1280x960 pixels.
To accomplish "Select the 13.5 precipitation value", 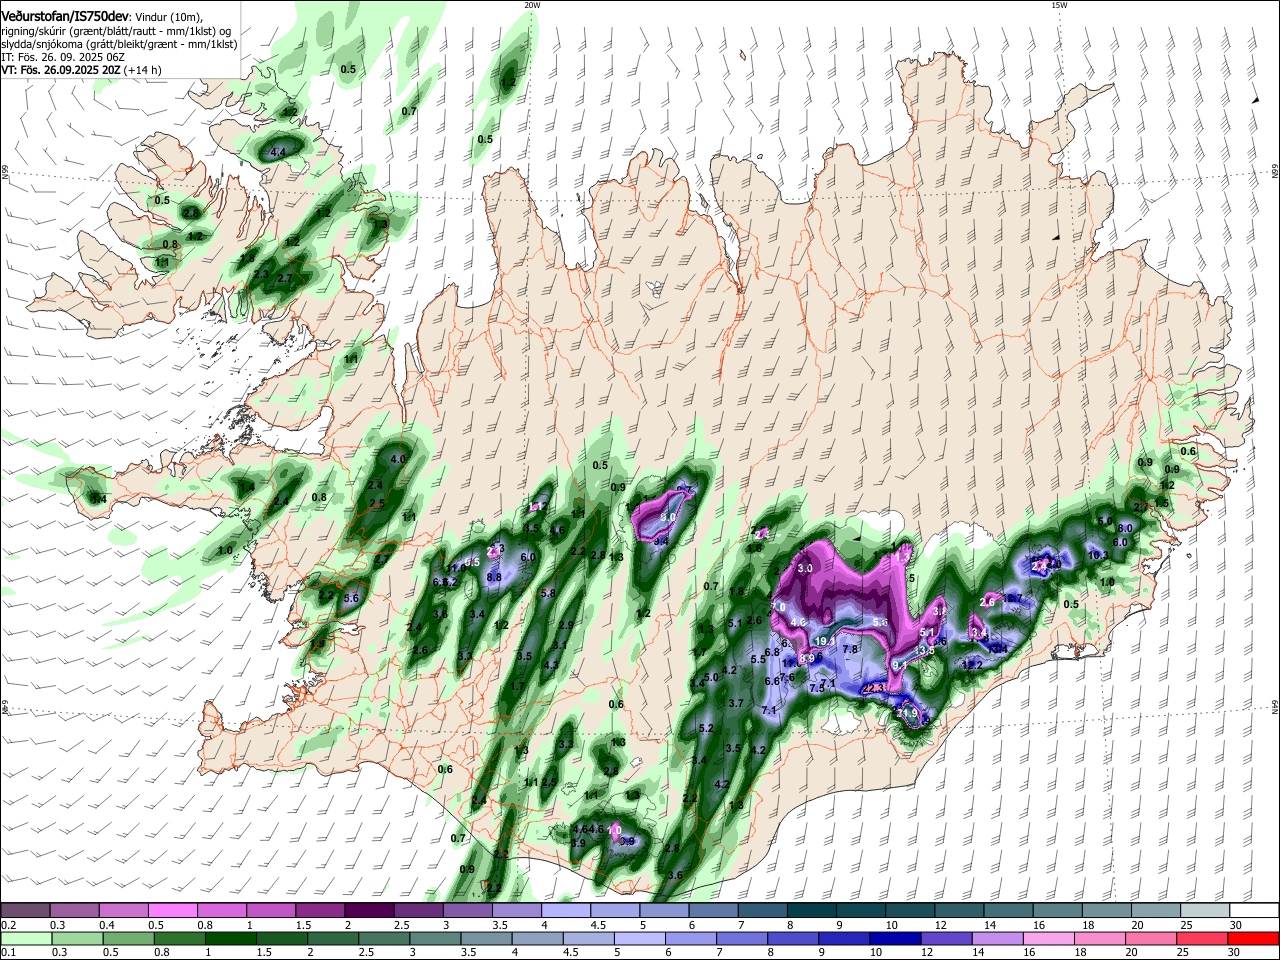I will click(926, 650).
